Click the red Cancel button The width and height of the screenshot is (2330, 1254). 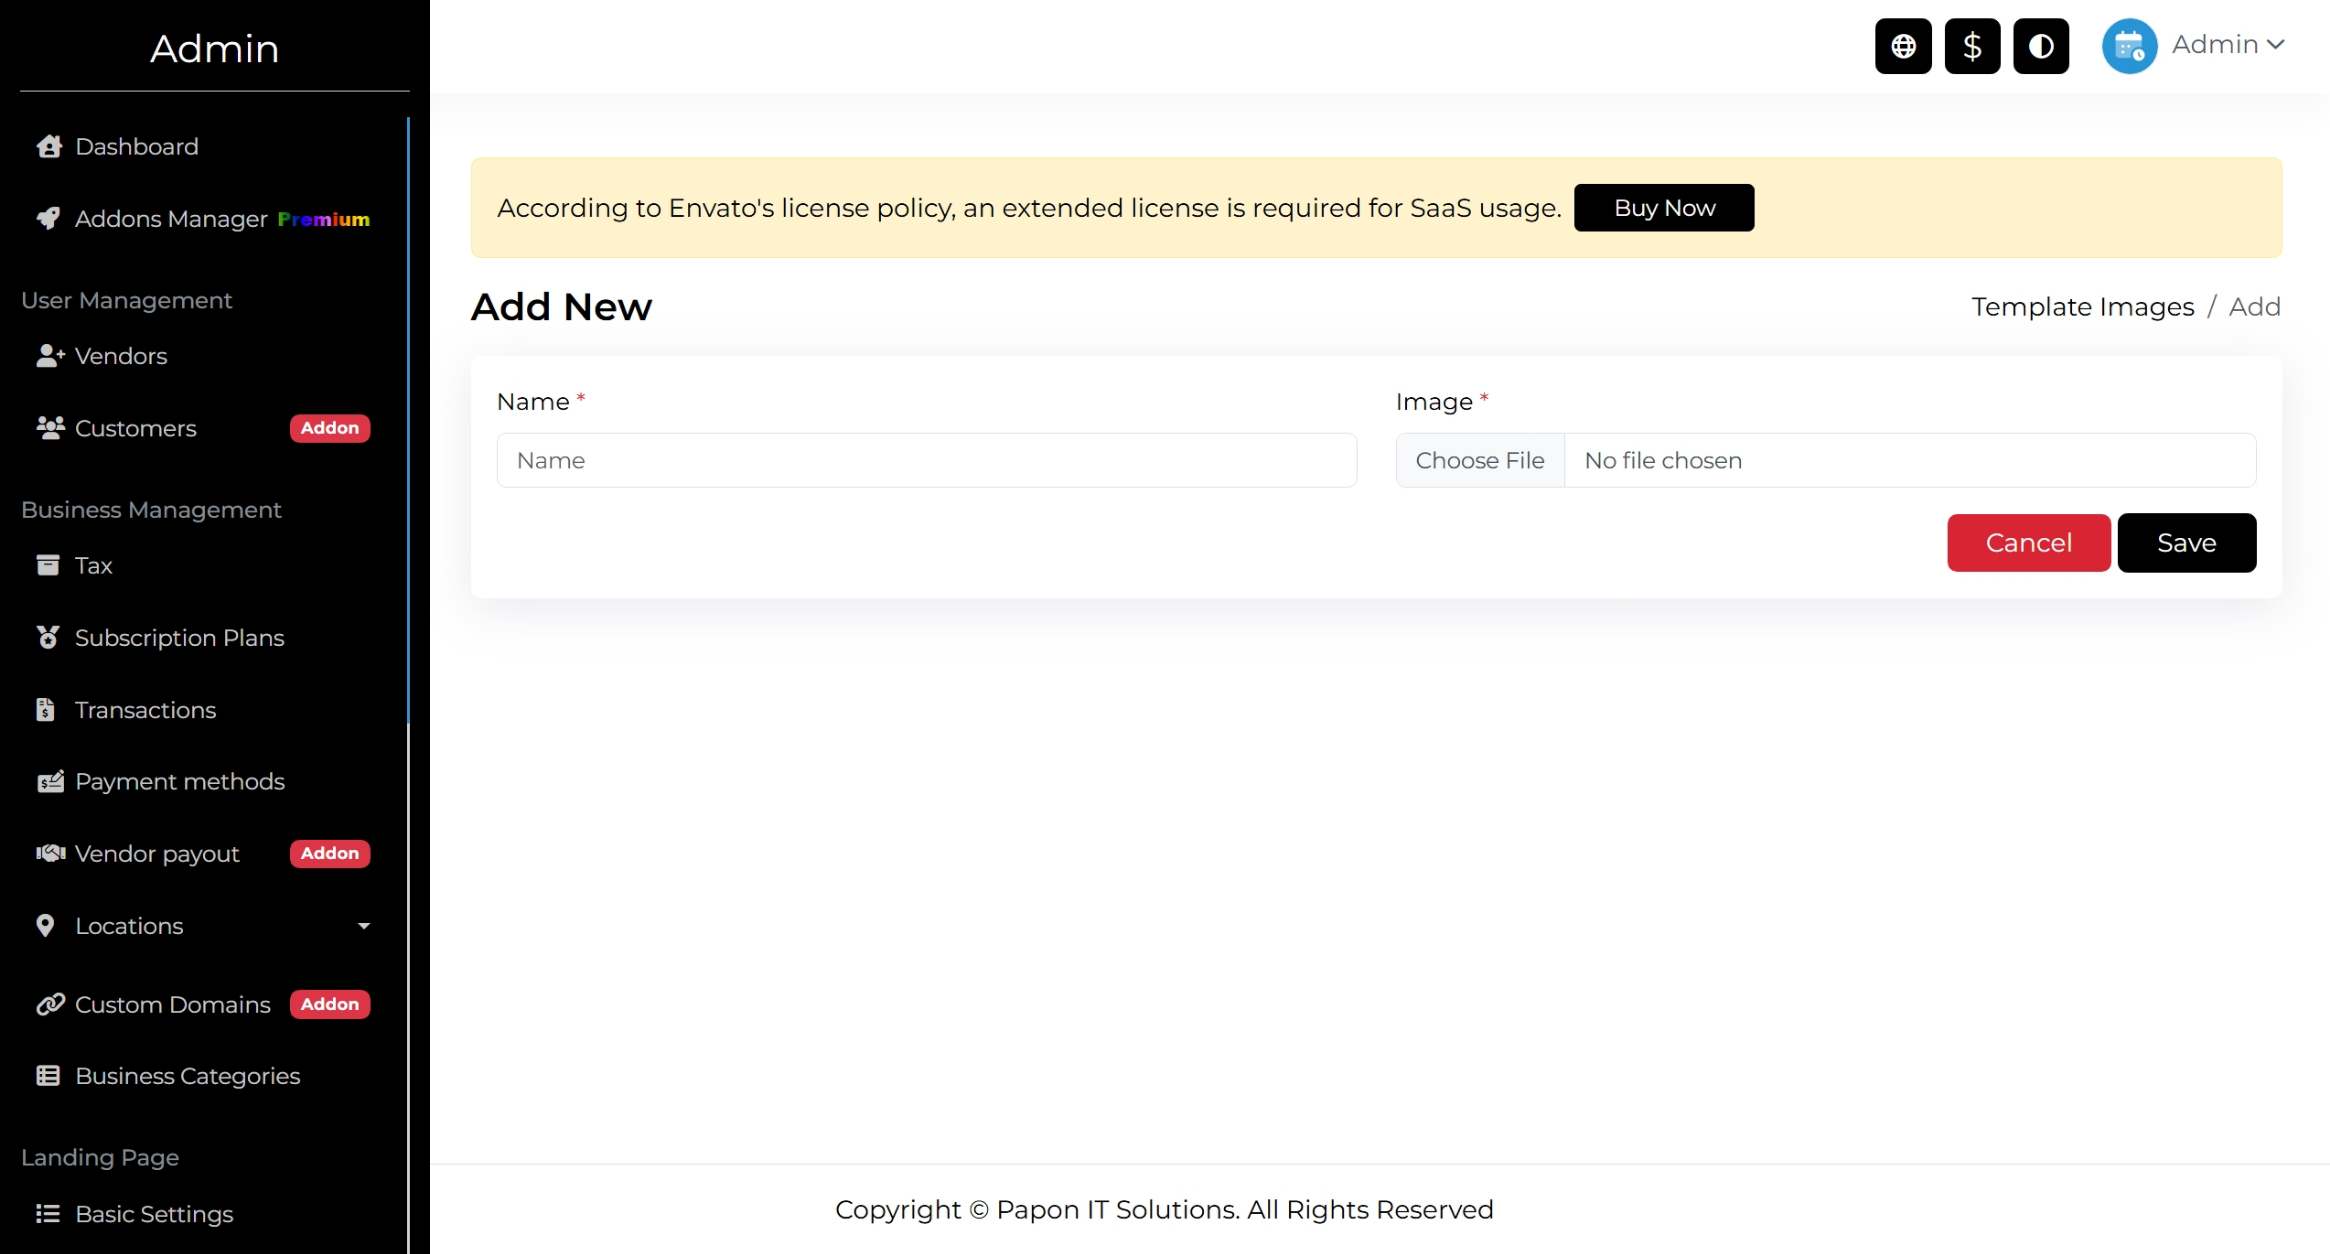tap(2028, 543)
